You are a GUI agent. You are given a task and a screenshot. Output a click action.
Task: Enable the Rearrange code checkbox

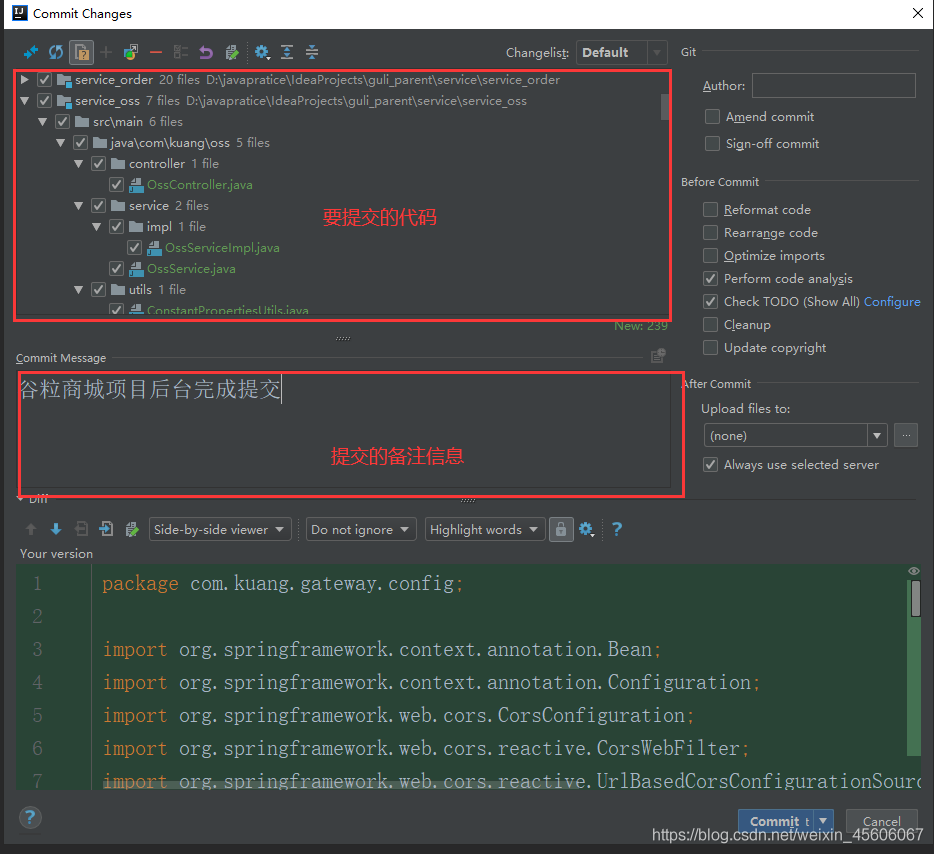click(710, 232)
